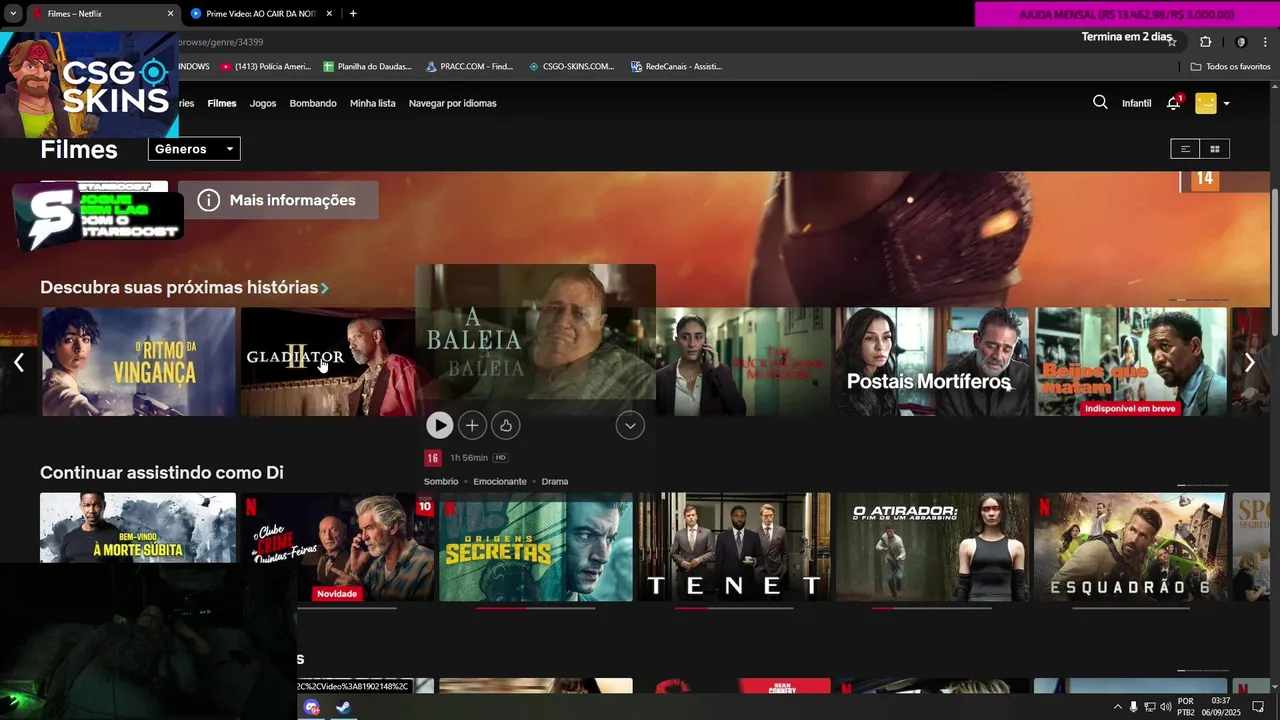
Task: Open Minha lista
Action: pyautogui.click(x=372, y=103)
